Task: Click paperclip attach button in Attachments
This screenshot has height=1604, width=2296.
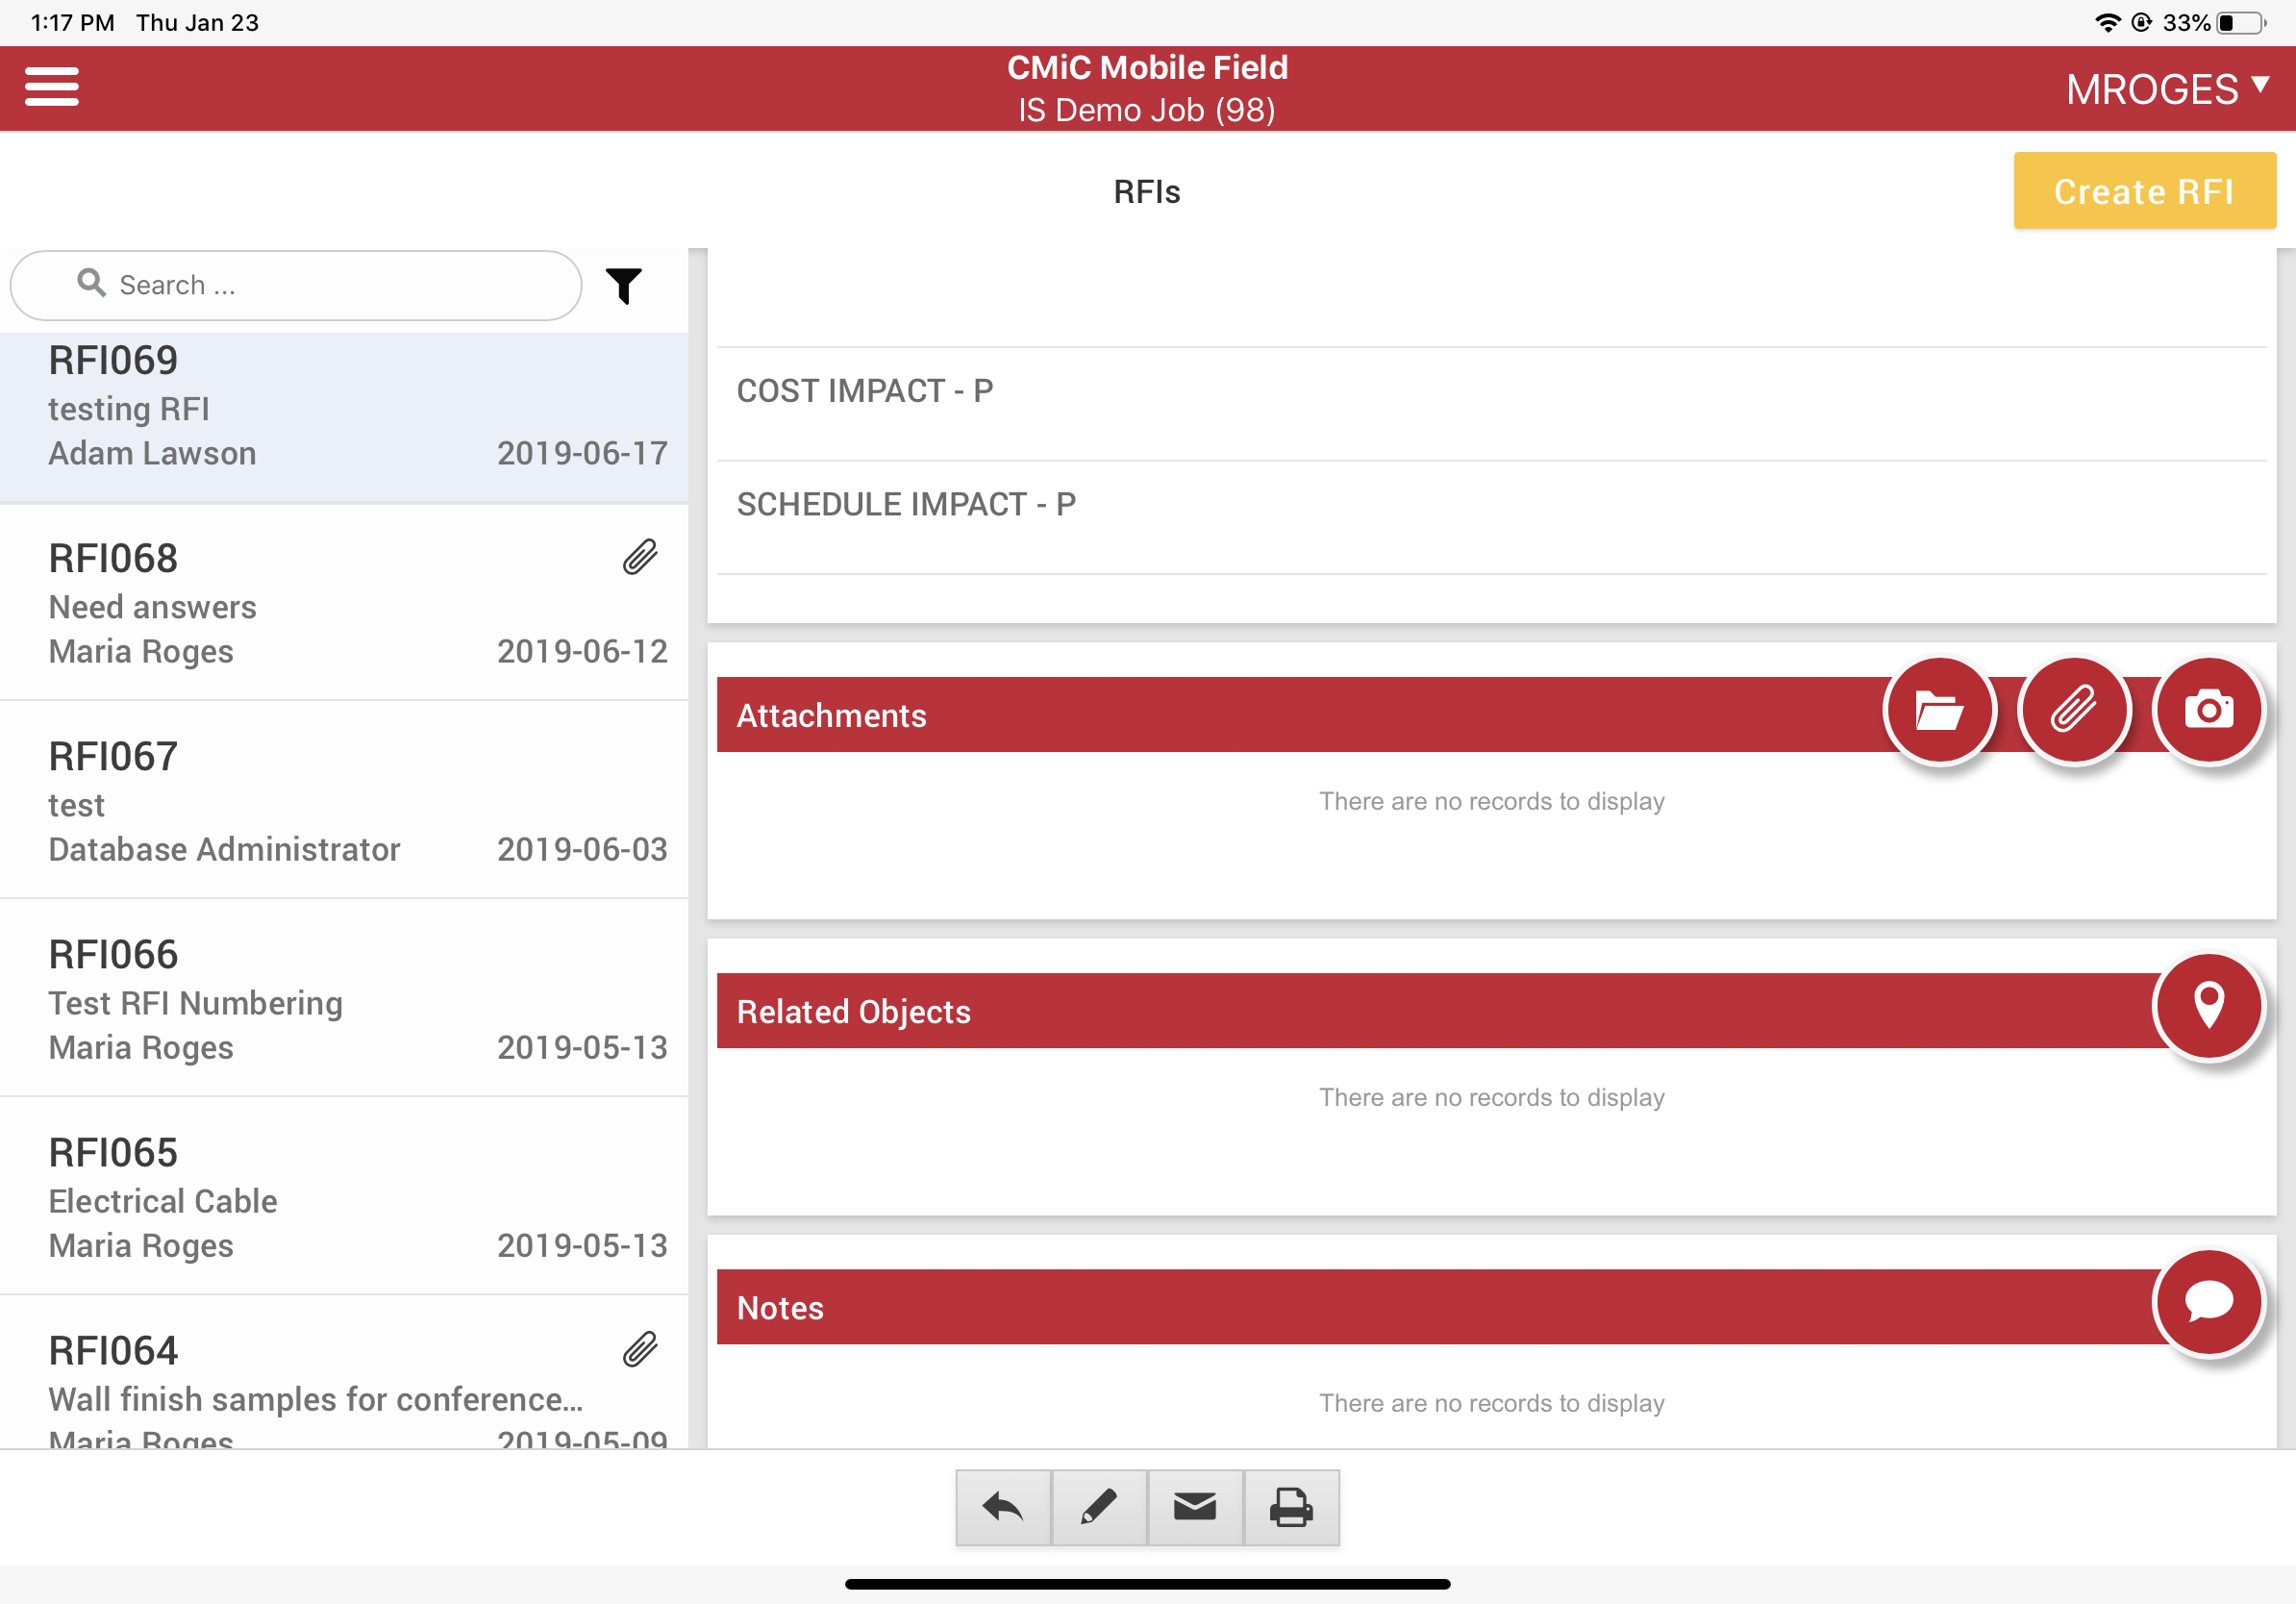Action: click(x=2074, y=711)
